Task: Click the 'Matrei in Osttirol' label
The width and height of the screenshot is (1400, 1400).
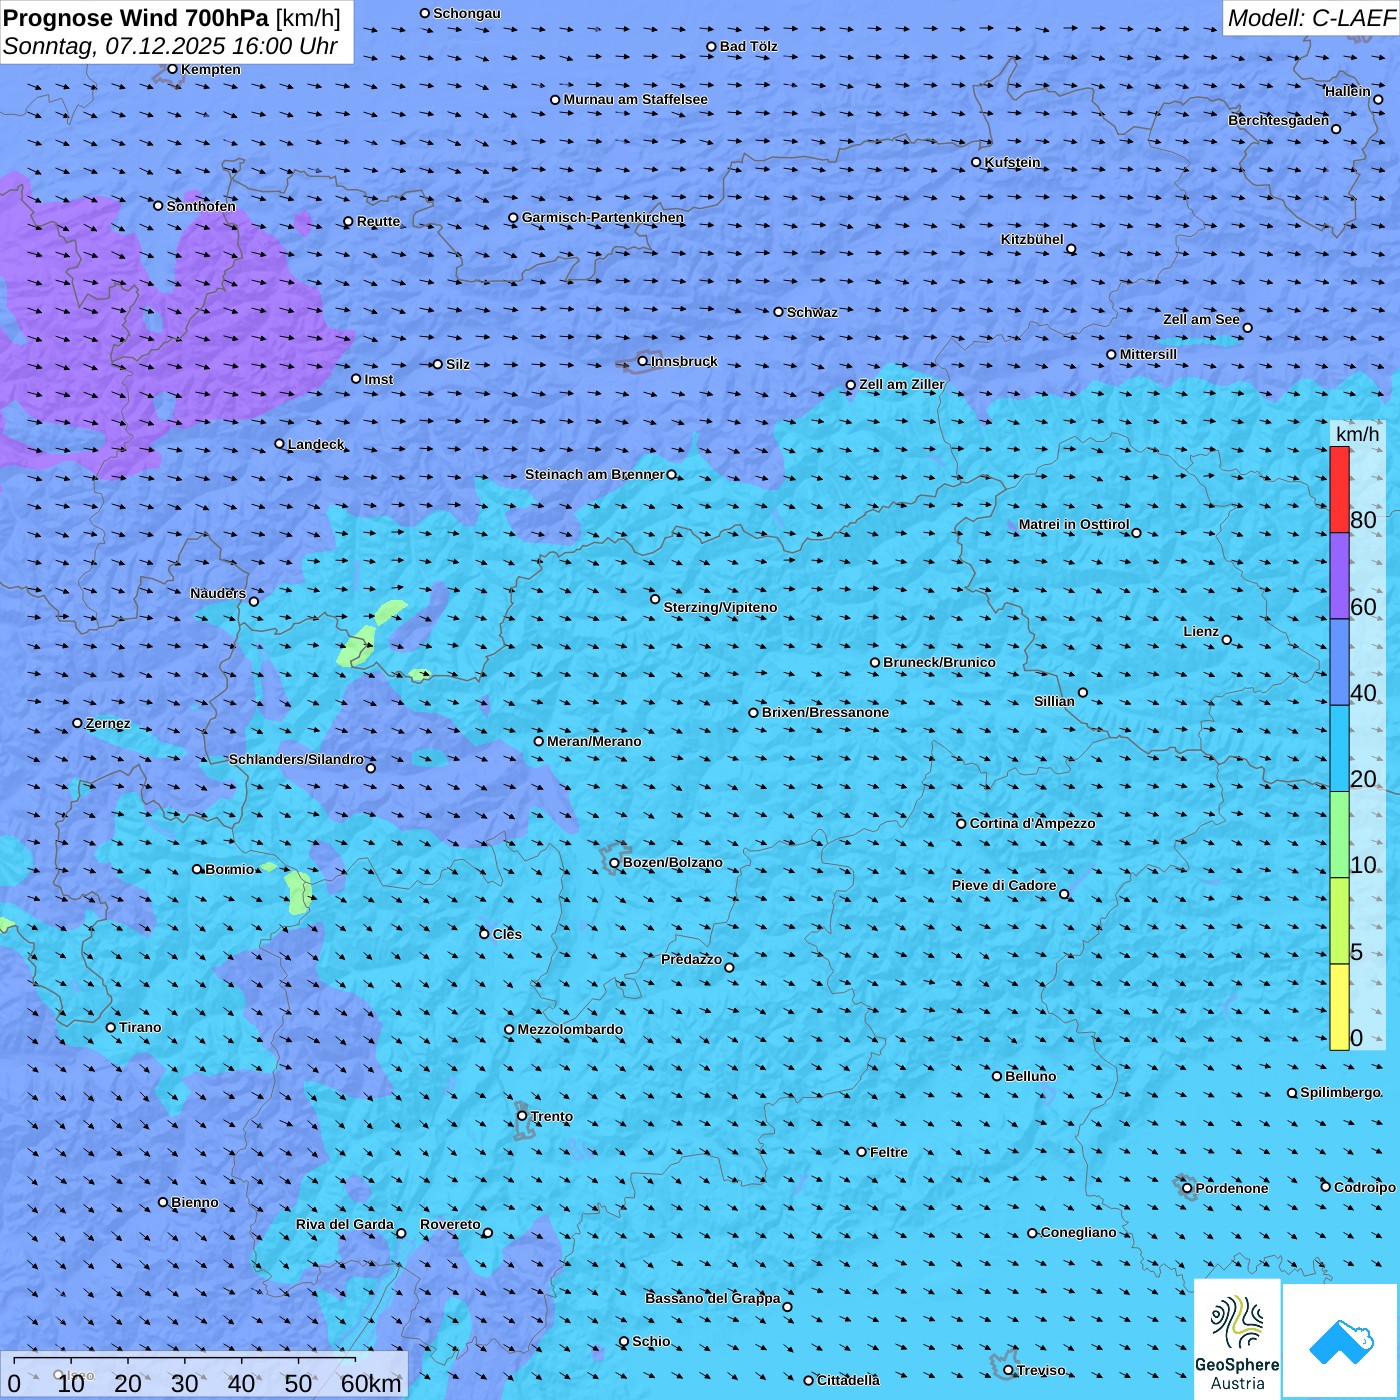Action: 1074,524
